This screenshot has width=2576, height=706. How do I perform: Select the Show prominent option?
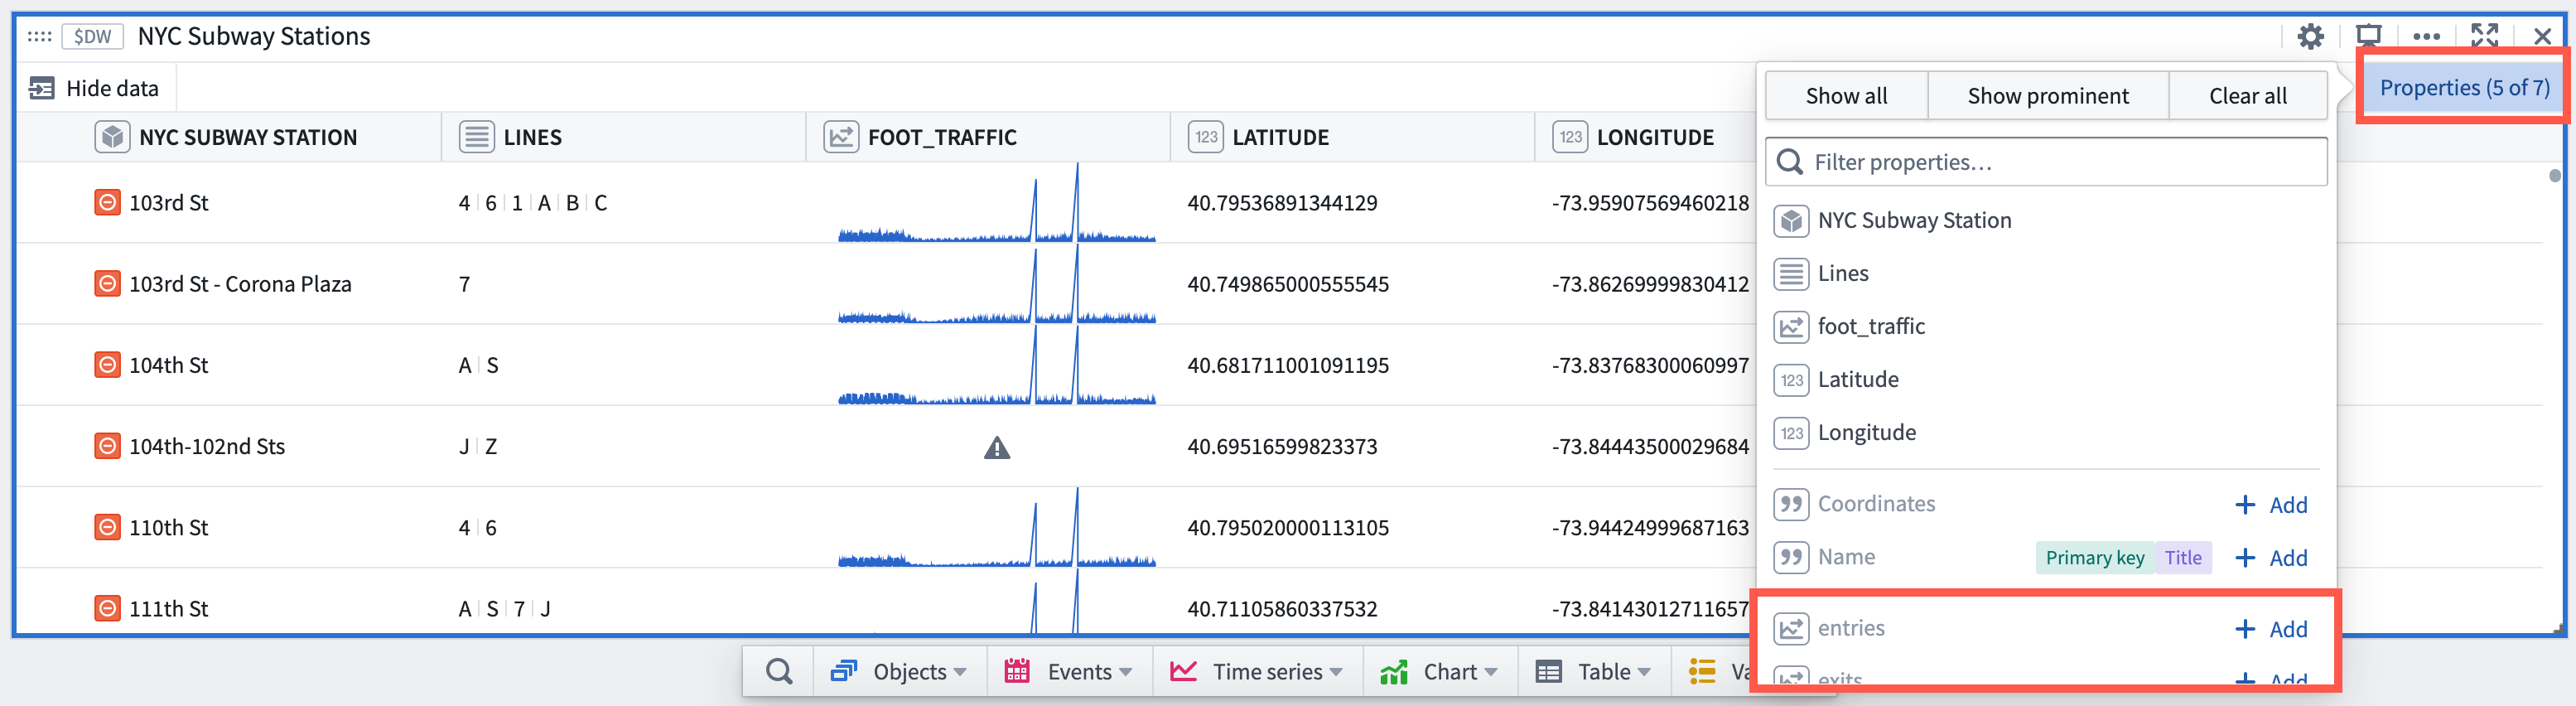tap(2048, 96)
